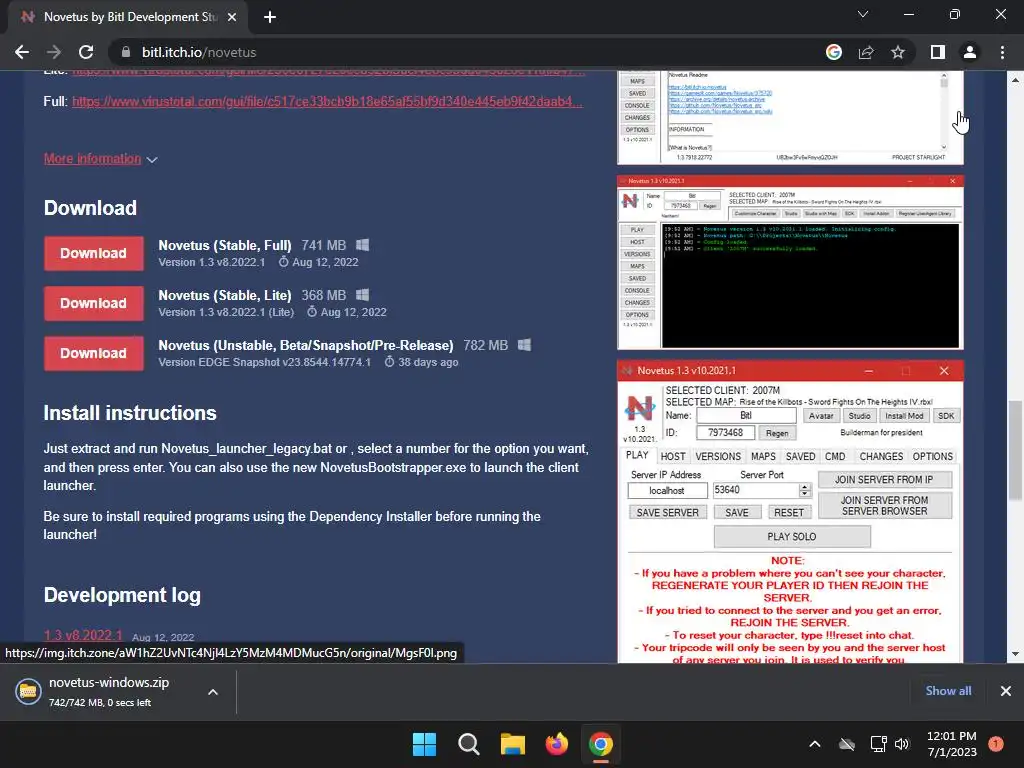The width and height of the screenshot is (1024, 768).
Task: Click scrollbar up arrow
Action: 1015,79
